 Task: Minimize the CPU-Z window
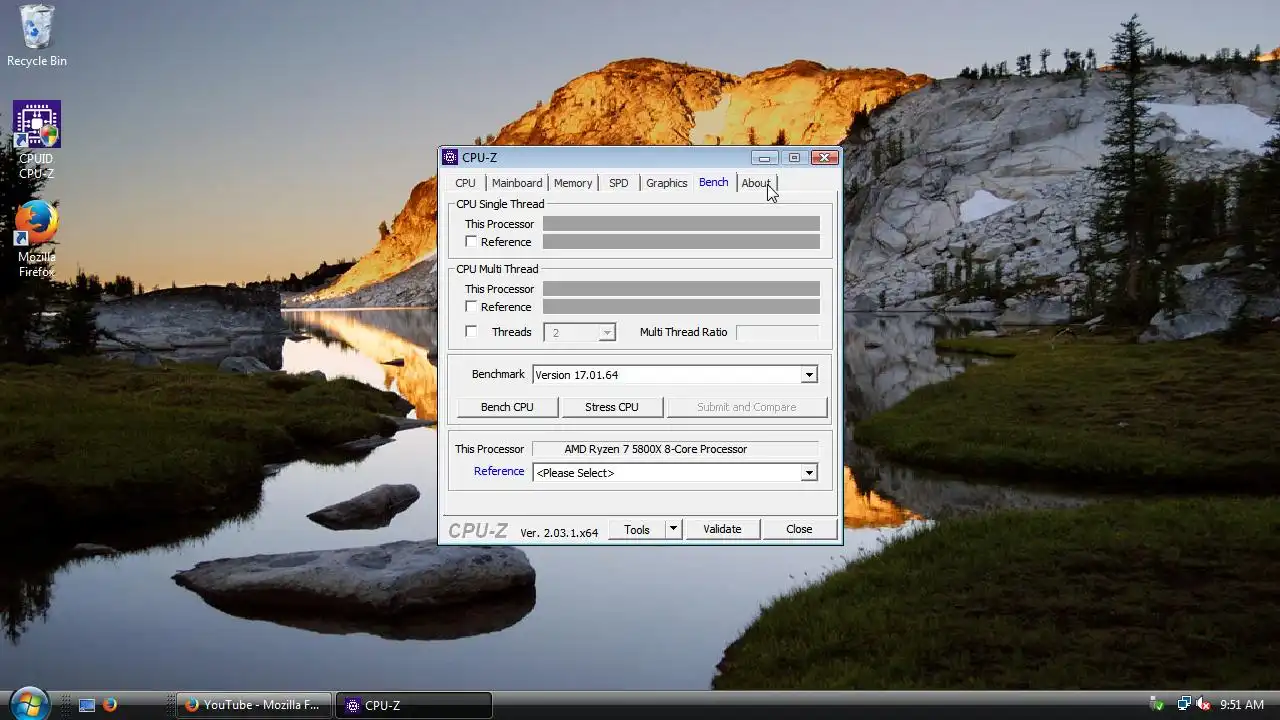tap(764, 157)
